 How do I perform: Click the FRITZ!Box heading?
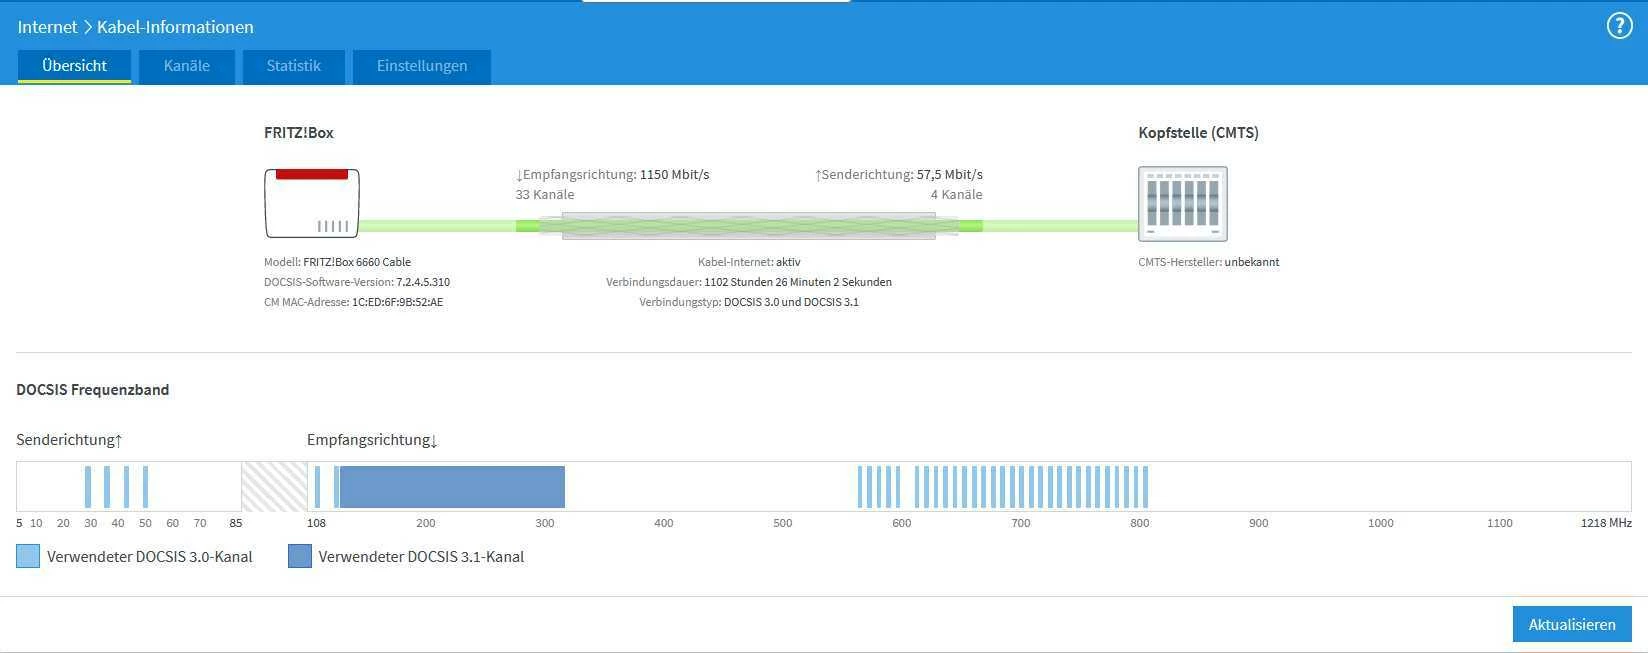(299, 132)
